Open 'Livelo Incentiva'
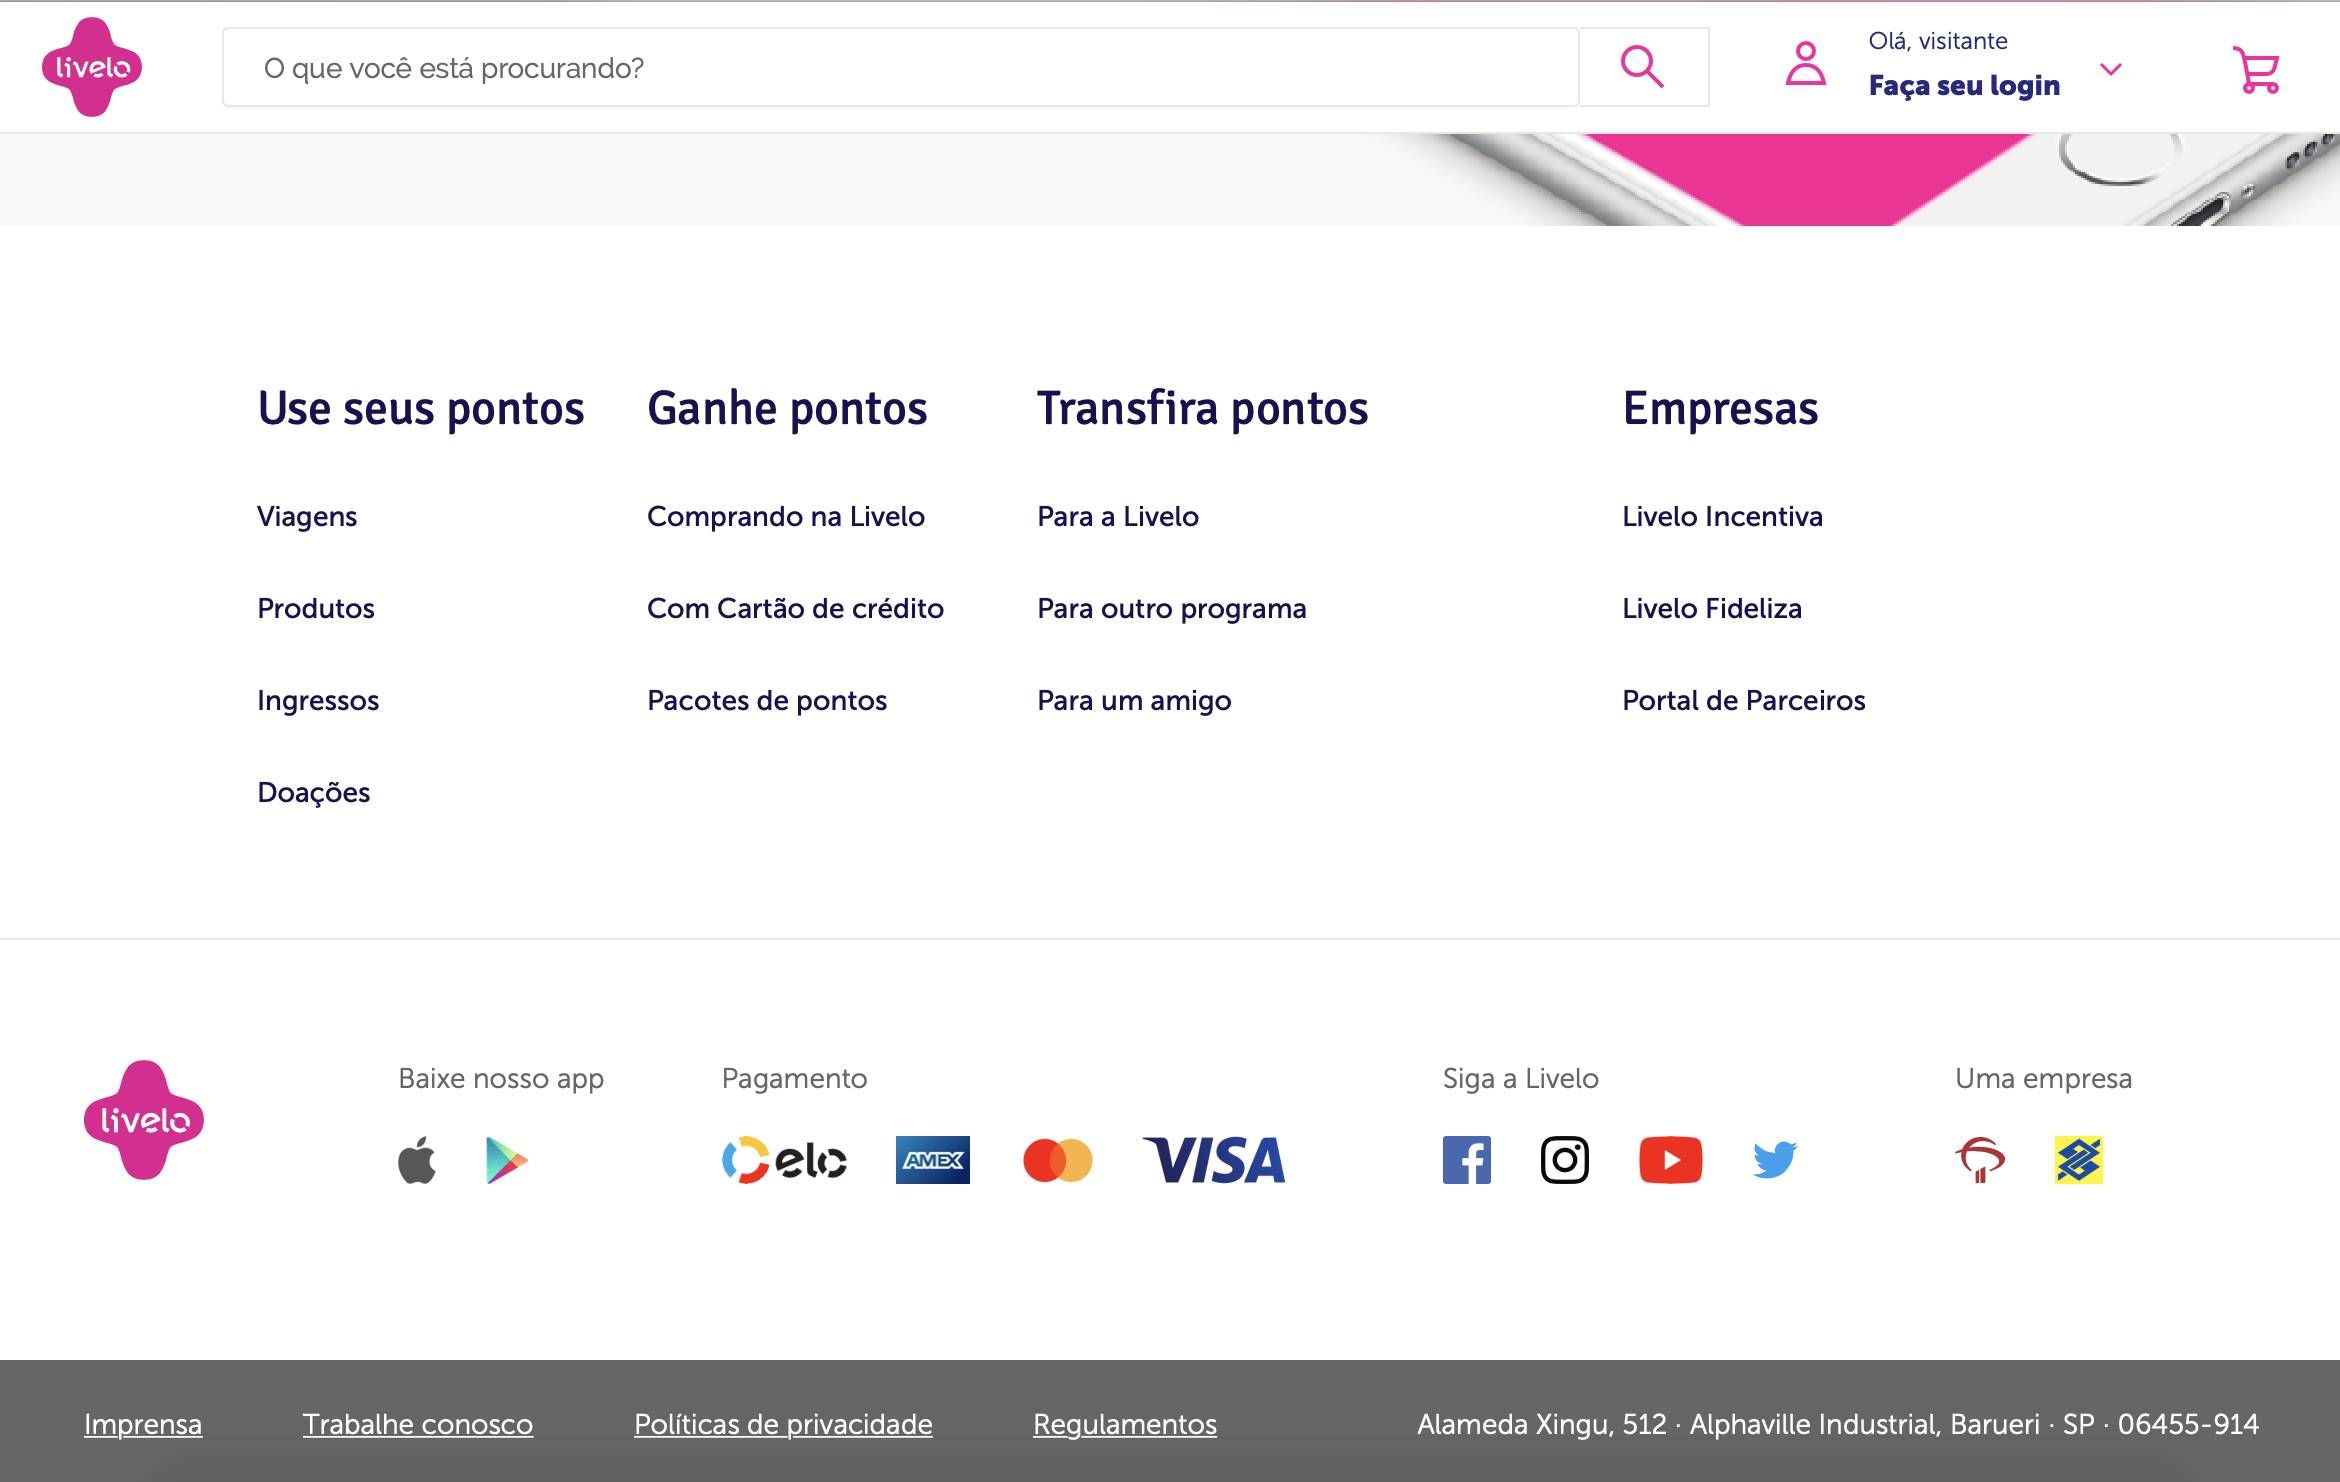 (1723, 517)
